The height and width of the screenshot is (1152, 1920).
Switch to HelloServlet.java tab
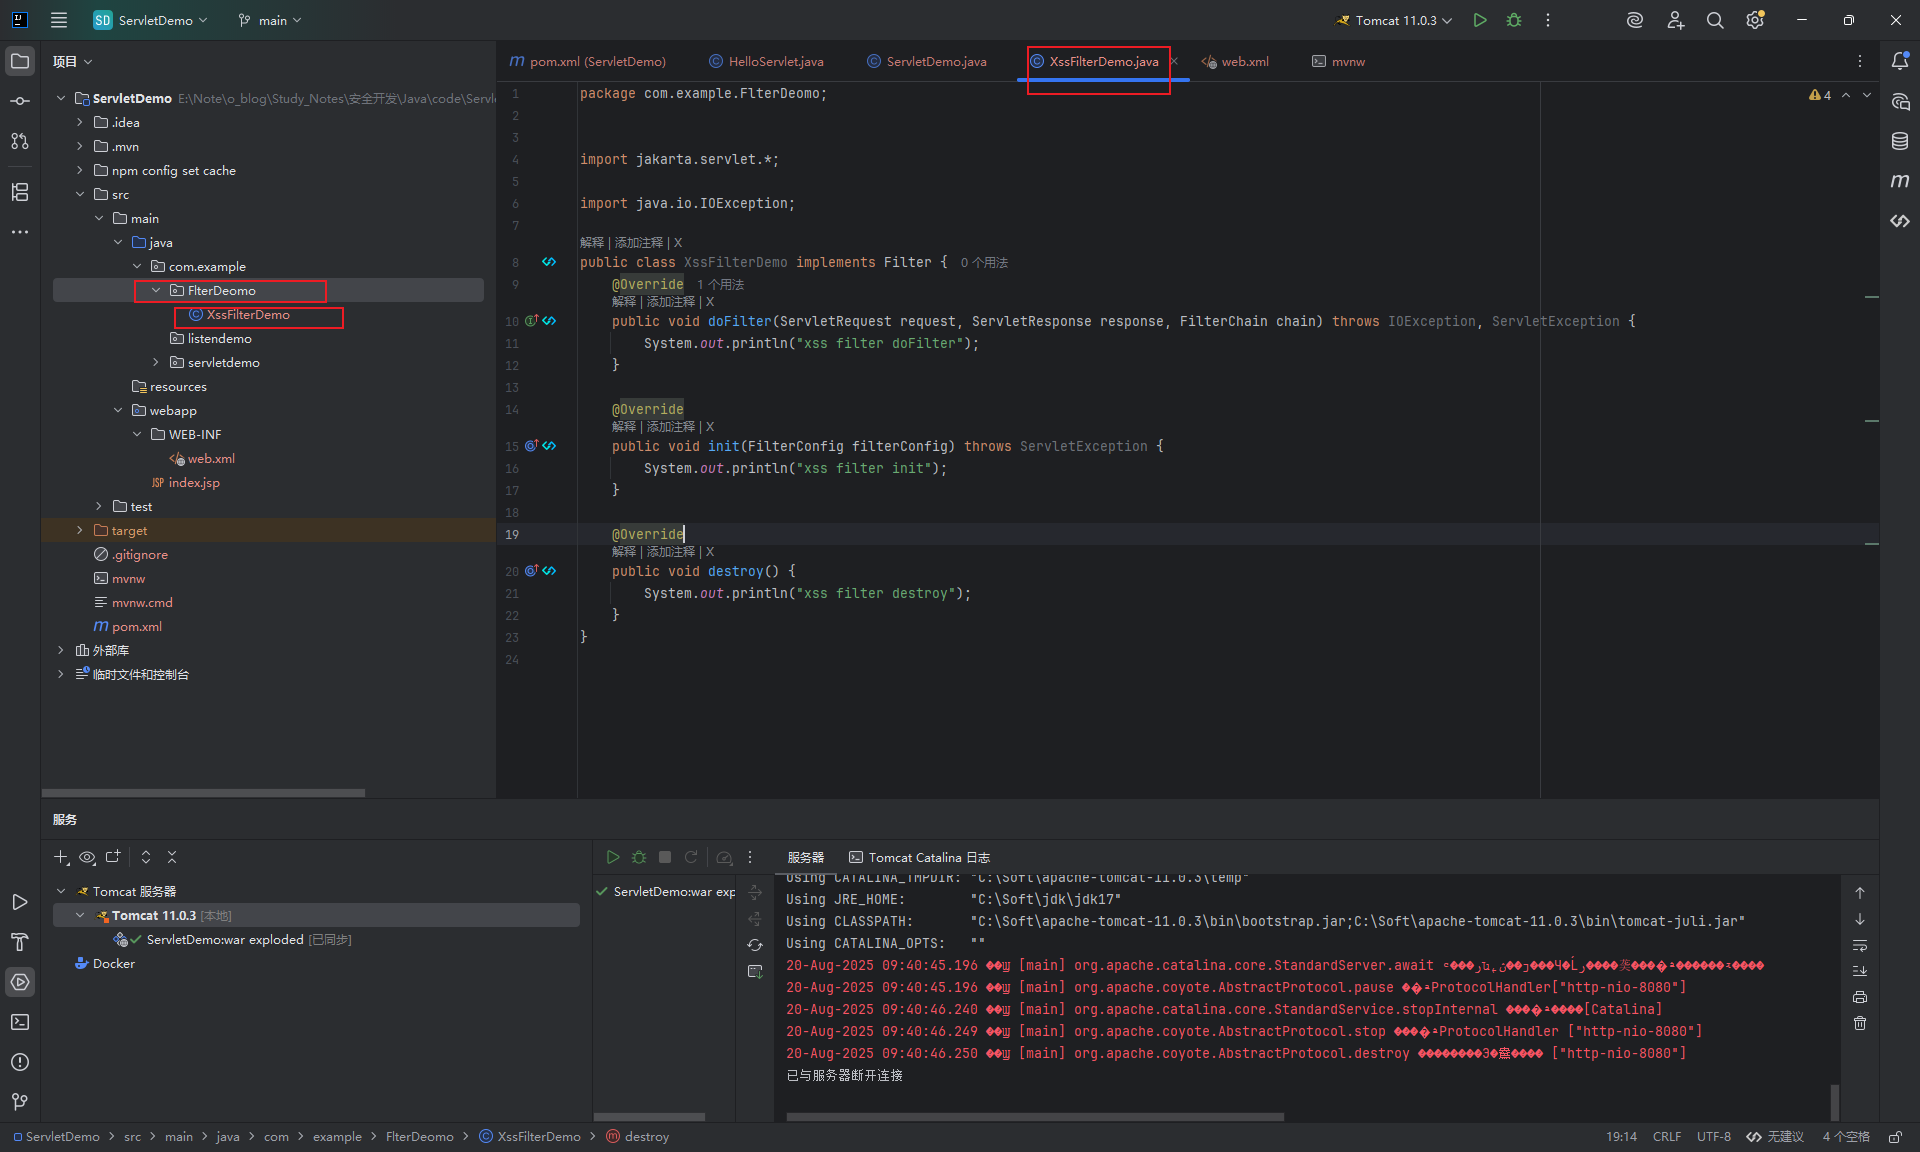tap(767, 62)
